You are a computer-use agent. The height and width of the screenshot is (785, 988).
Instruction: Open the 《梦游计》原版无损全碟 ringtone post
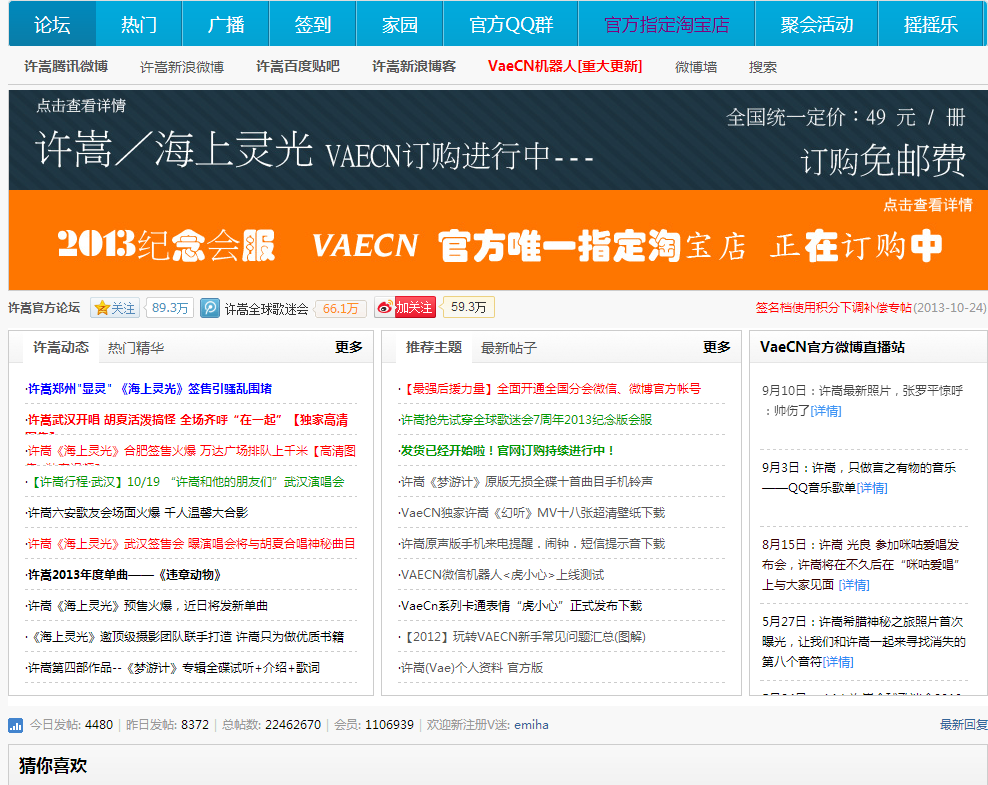tap(527, 481)
